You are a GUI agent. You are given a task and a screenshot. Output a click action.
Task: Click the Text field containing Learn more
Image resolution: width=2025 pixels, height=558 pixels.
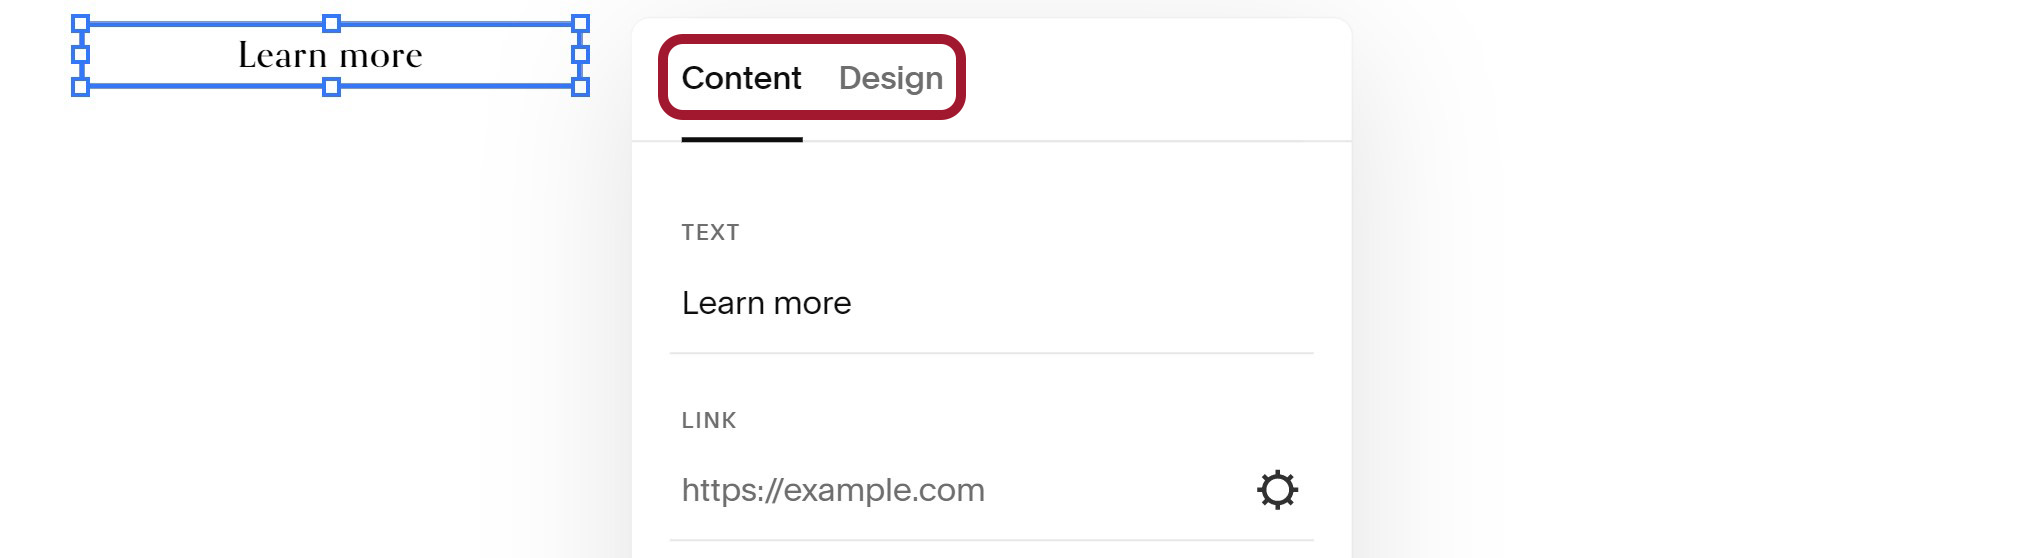coord(991,303)
